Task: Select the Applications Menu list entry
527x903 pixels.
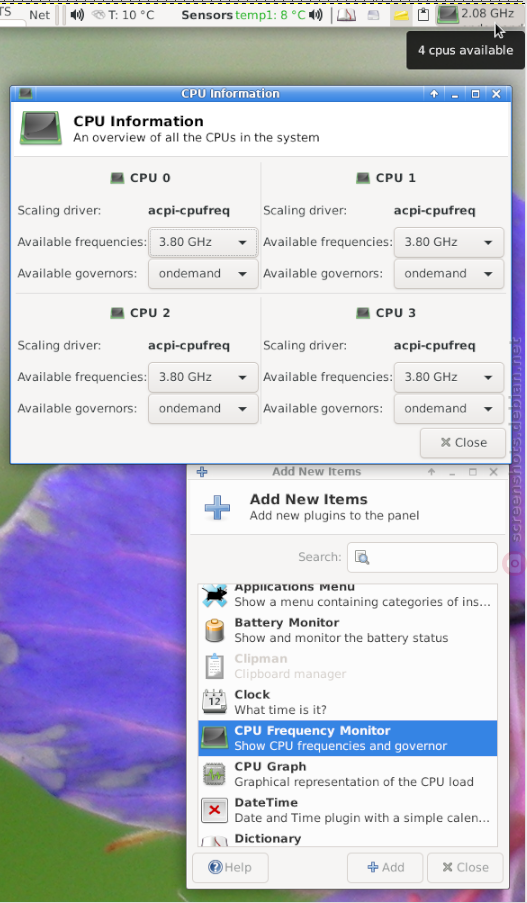Action: coord(347,595)
